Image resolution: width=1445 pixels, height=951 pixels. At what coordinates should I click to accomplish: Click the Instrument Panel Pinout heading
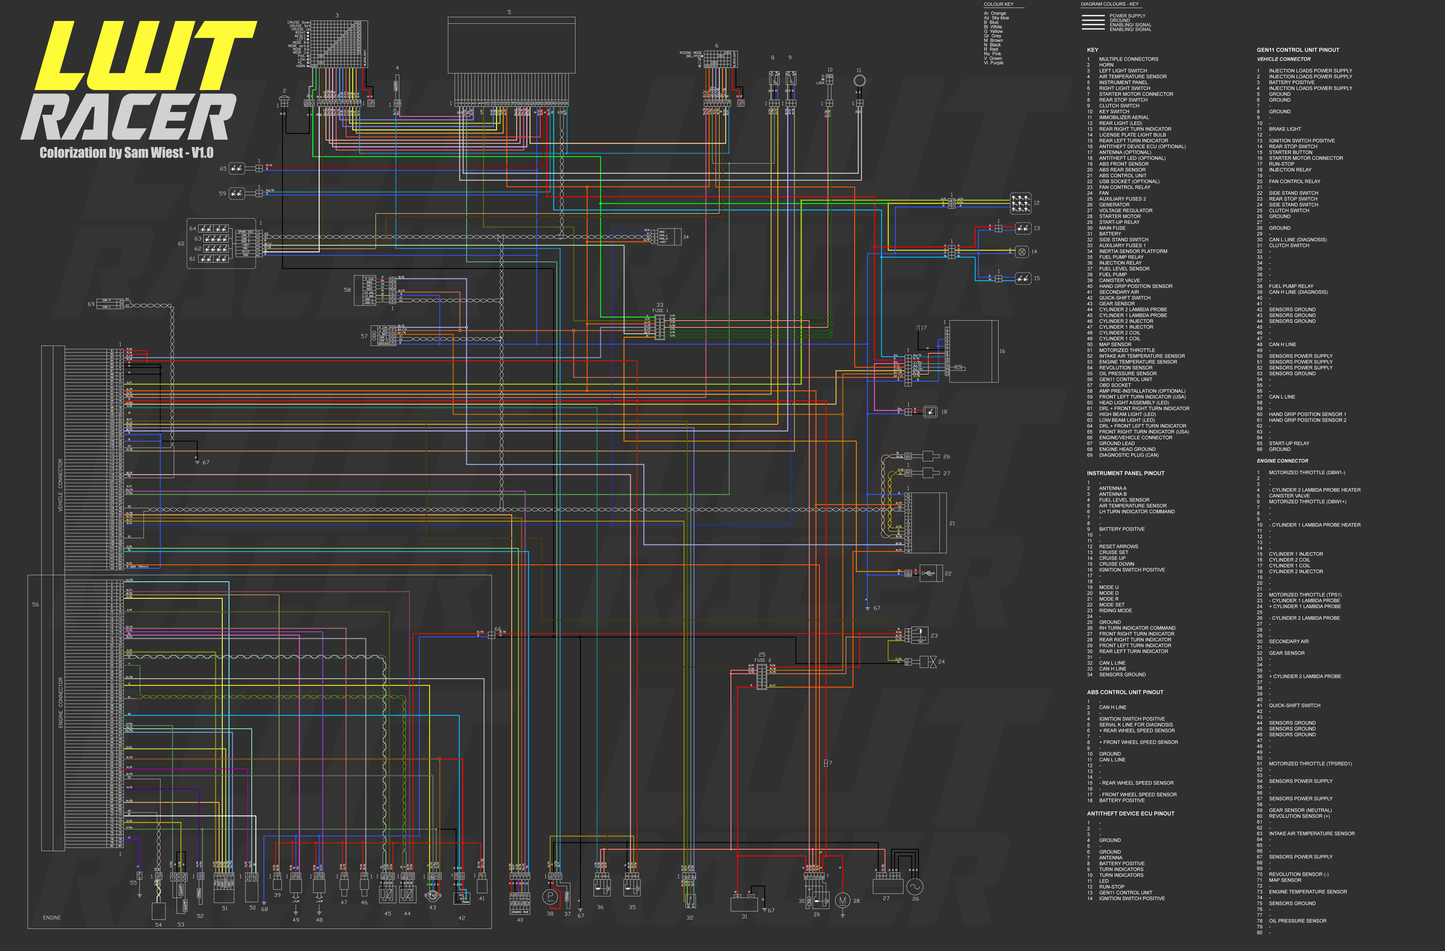click(x=1125, y=473)
